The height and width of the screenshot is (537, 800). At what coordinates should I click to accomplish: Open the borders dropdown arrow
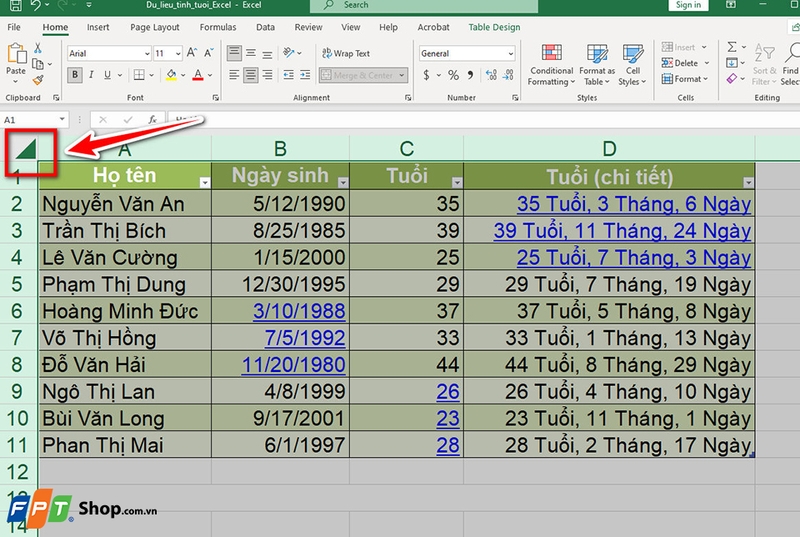coord(152,75)
